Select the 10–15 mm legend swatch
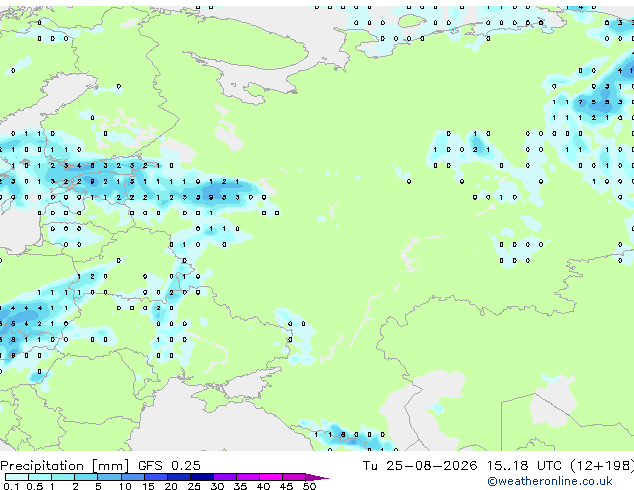Image resolution: width=634 pixels, height=490 pixels. (132, 477)
